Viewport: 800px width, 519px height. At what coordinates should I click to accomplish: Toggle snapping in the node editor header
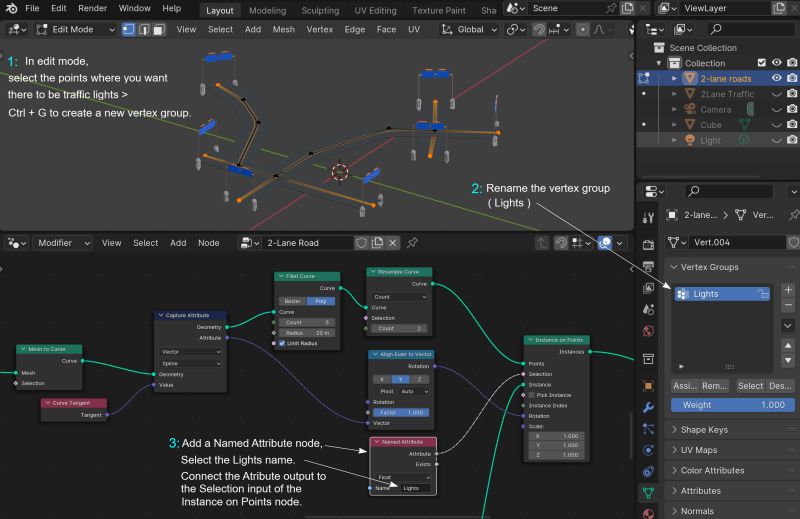click(x=561, y=243)
